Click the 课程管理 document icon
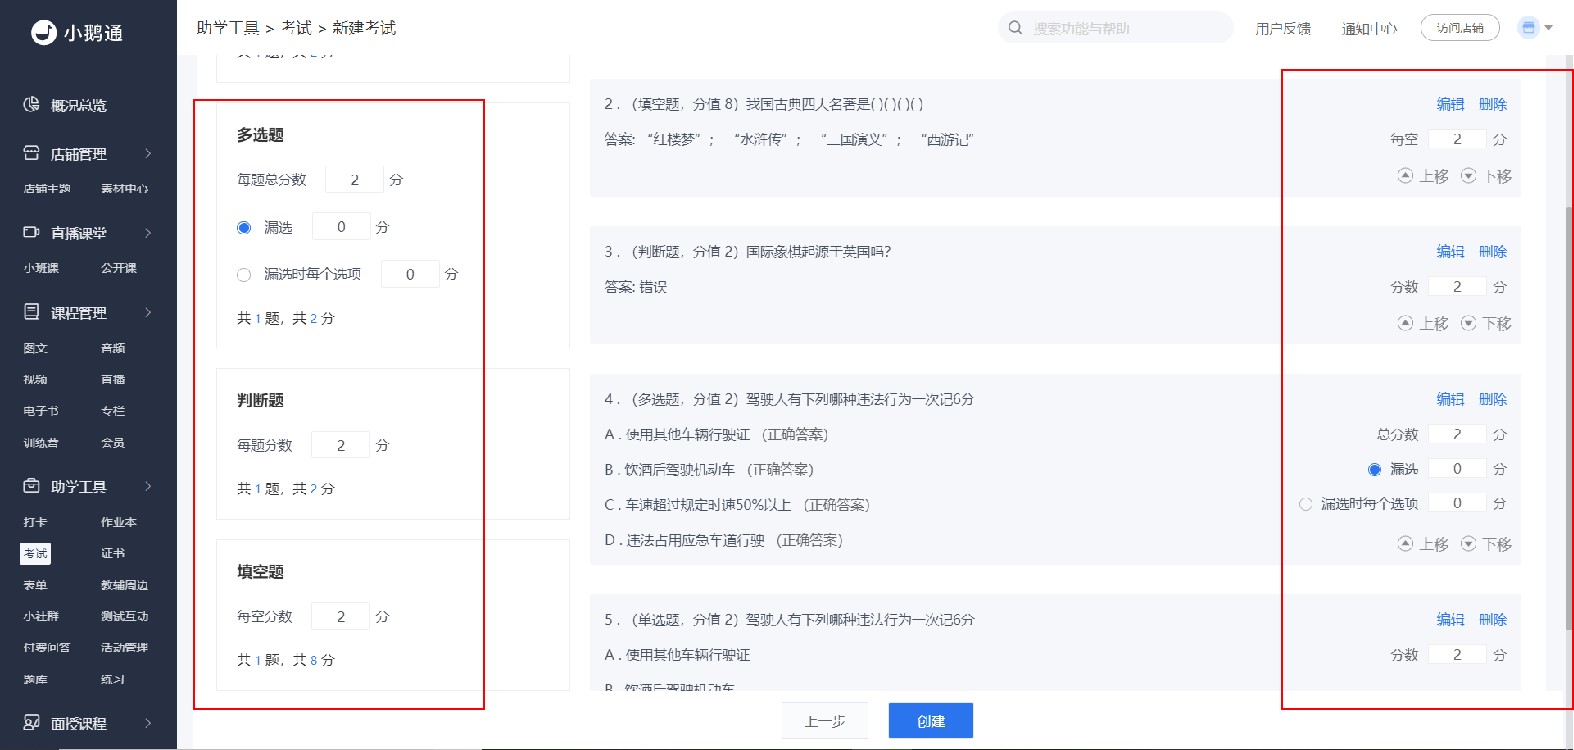Screen dimensions: 1574x750 click(31, 312)
